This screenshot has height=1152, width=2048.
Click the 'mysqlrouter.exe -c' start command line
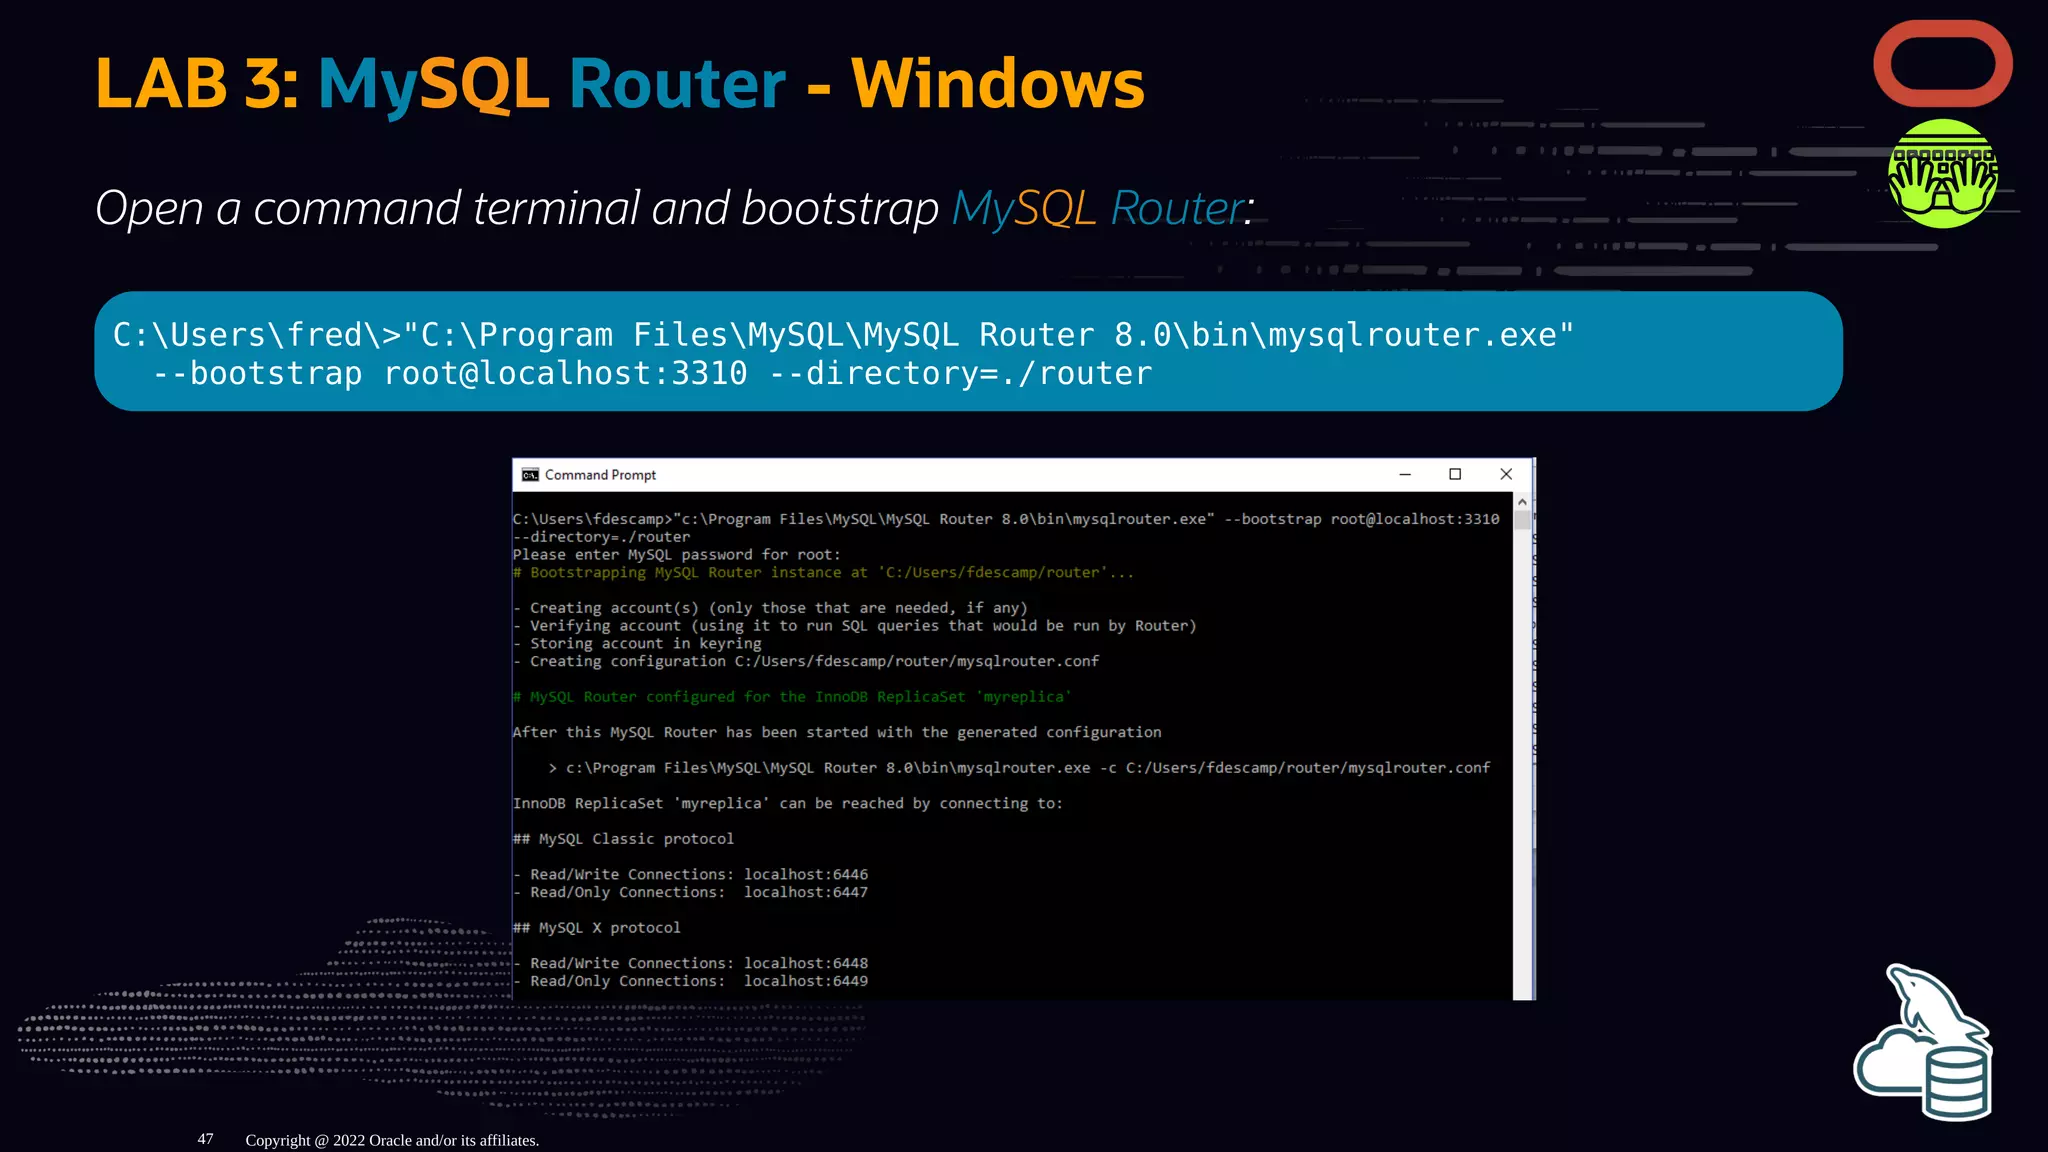[1019, 768]
